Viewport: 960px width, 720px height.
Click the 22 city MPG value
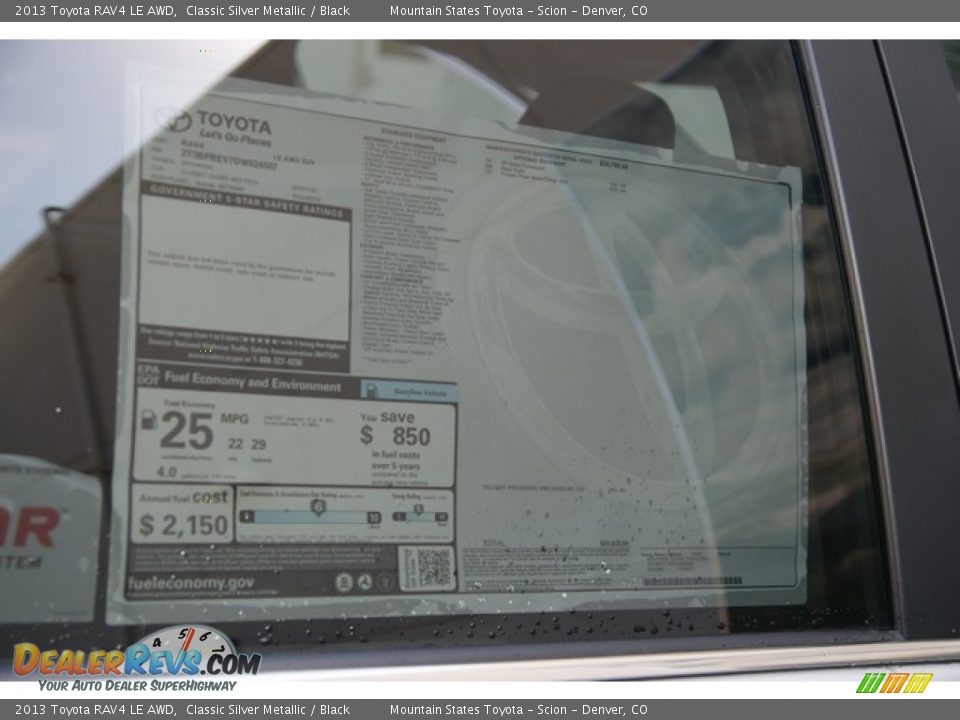[235, 444]
